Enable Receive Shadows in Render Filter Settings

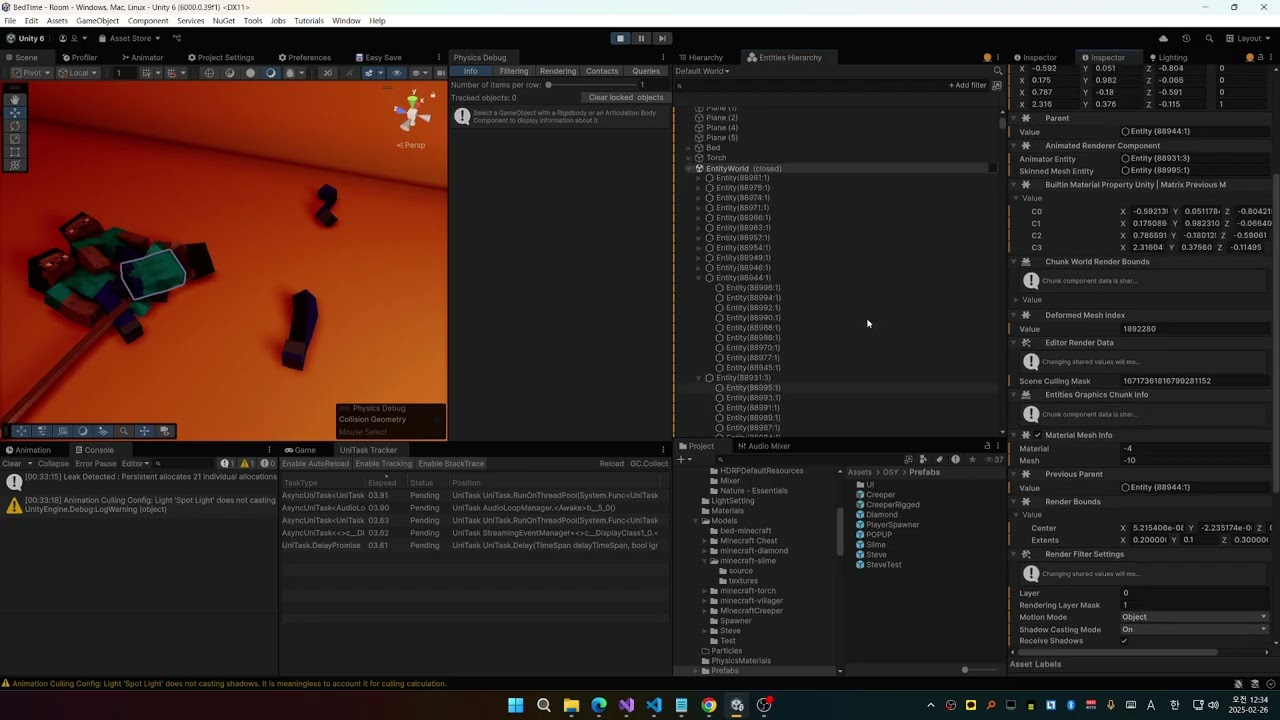[1122, 641]
